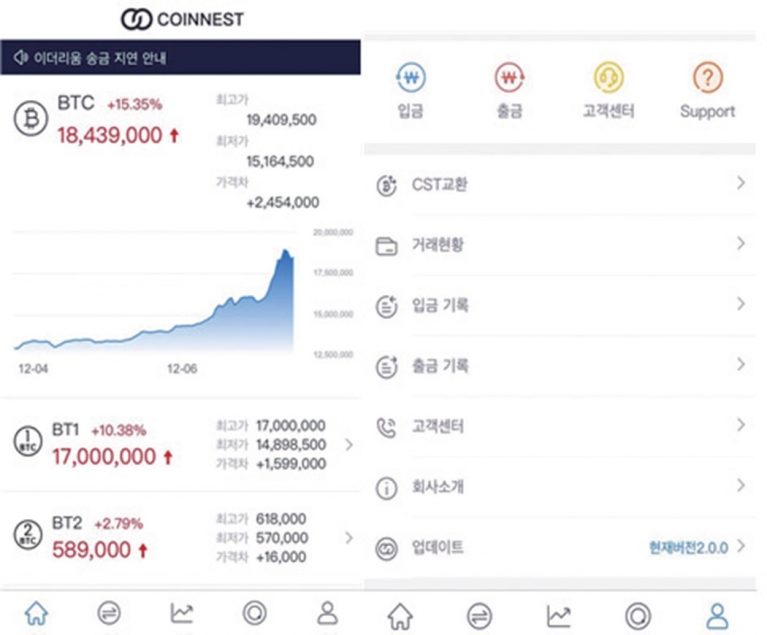Screen dimensions: 767x635
Task: Tap the BT1 coin icon
Action: point(28,441)
